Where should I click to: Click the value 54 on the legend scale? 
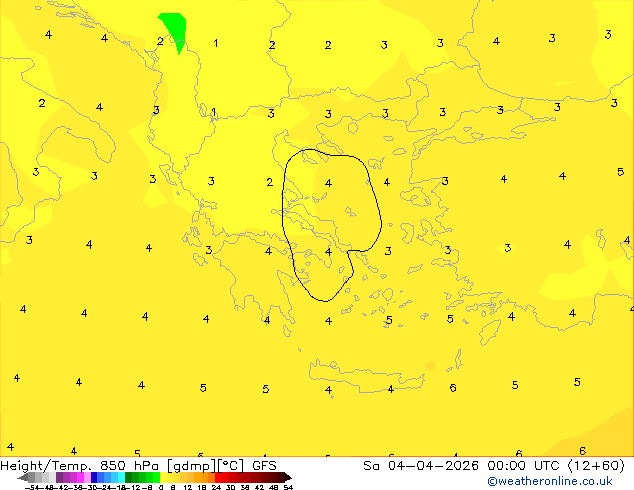(288, 487)
